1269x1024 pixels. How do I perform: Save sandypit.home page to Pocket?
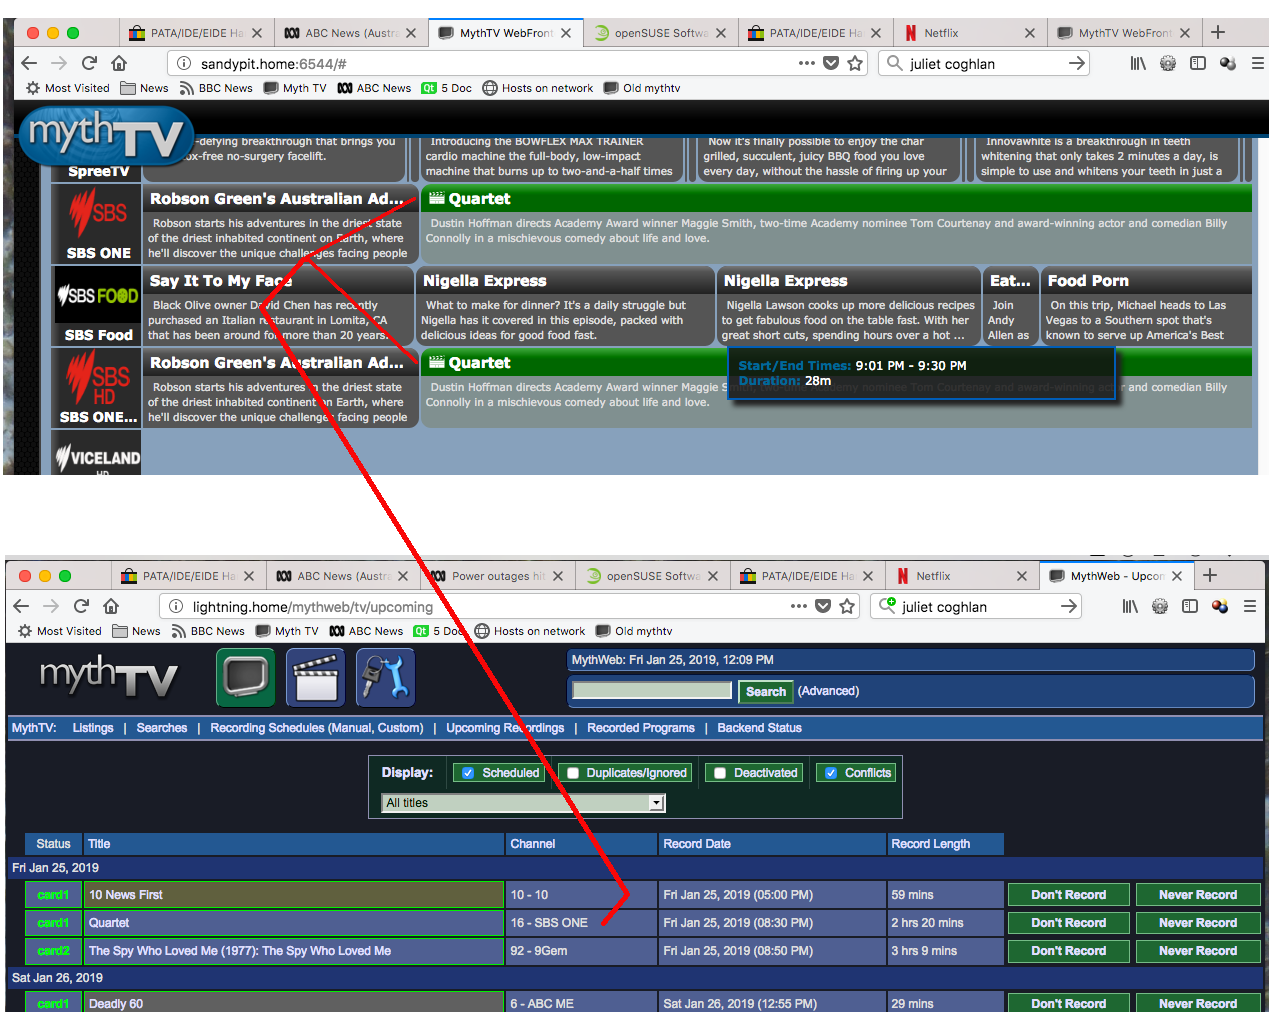point(831,63)
